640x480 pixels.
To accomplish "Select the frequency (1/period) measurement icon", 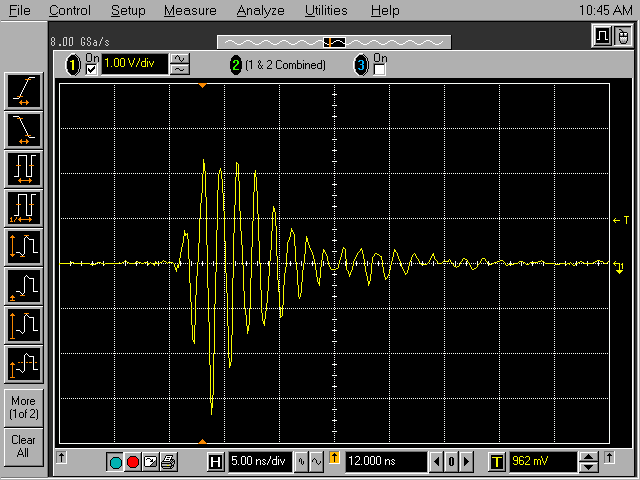I will pos(24,209).
